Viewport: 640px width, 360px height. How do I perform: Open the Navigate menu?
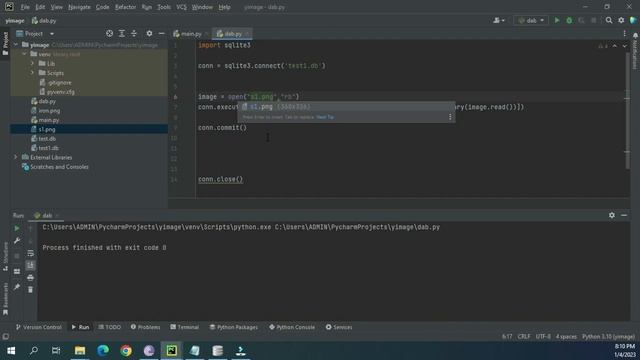click(x=79, y=7)
